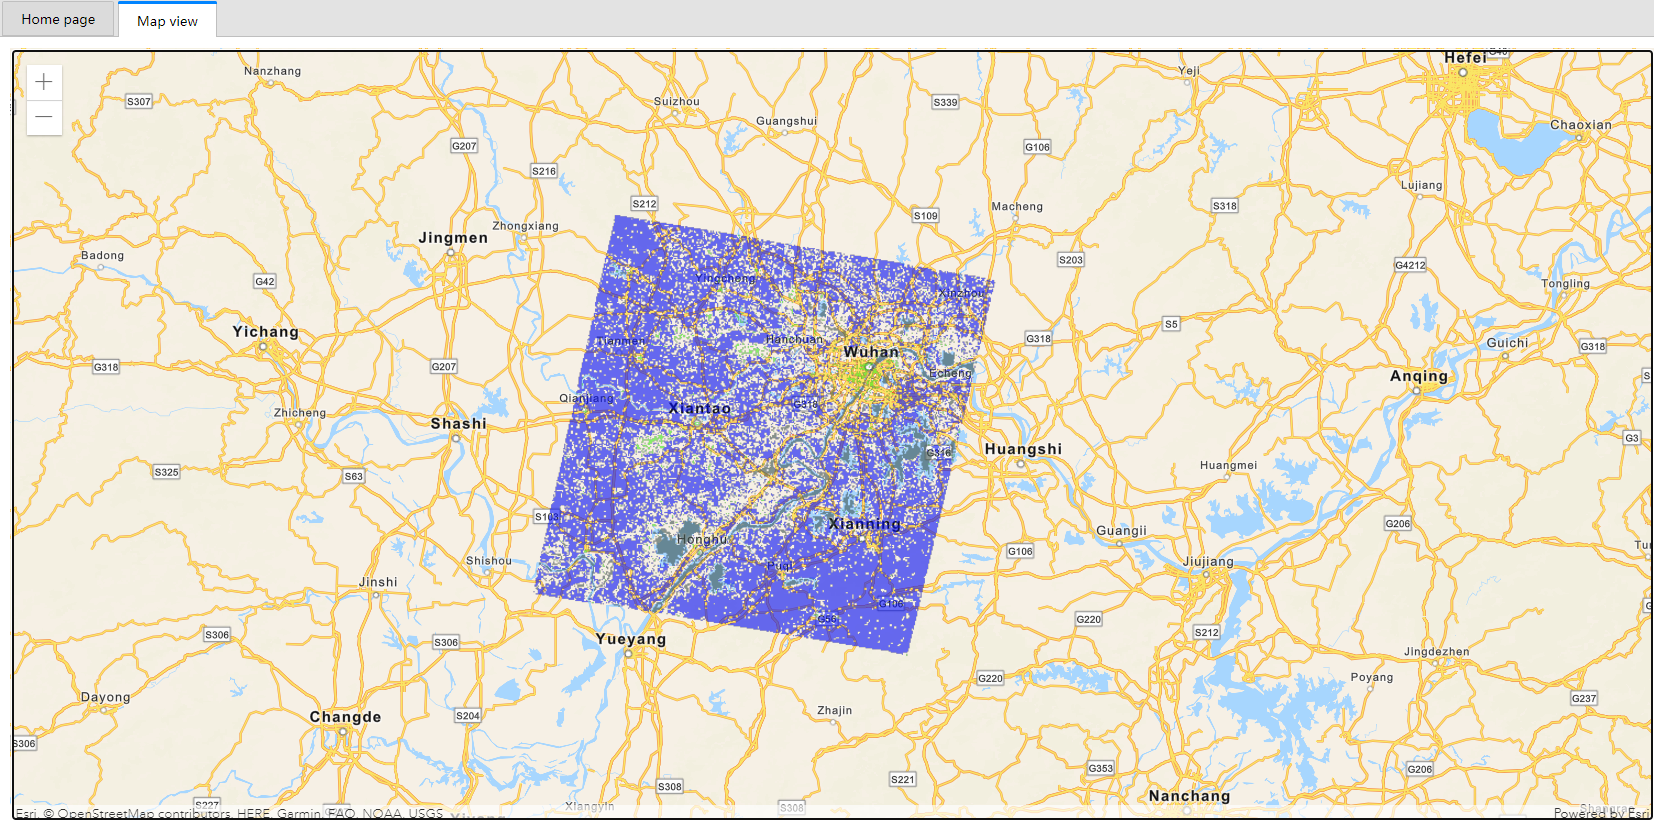Viewport: 1654px width, 820px height.
Task: Click the Chaoxian town label
Action: tap(1581, 125)
